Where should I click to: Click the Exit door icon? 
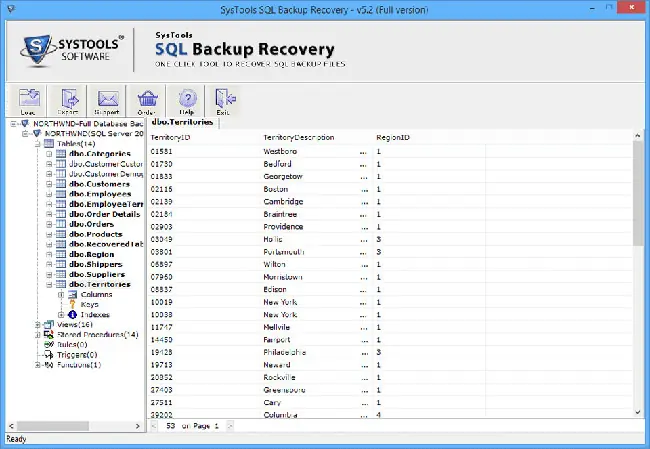[225, 99]
